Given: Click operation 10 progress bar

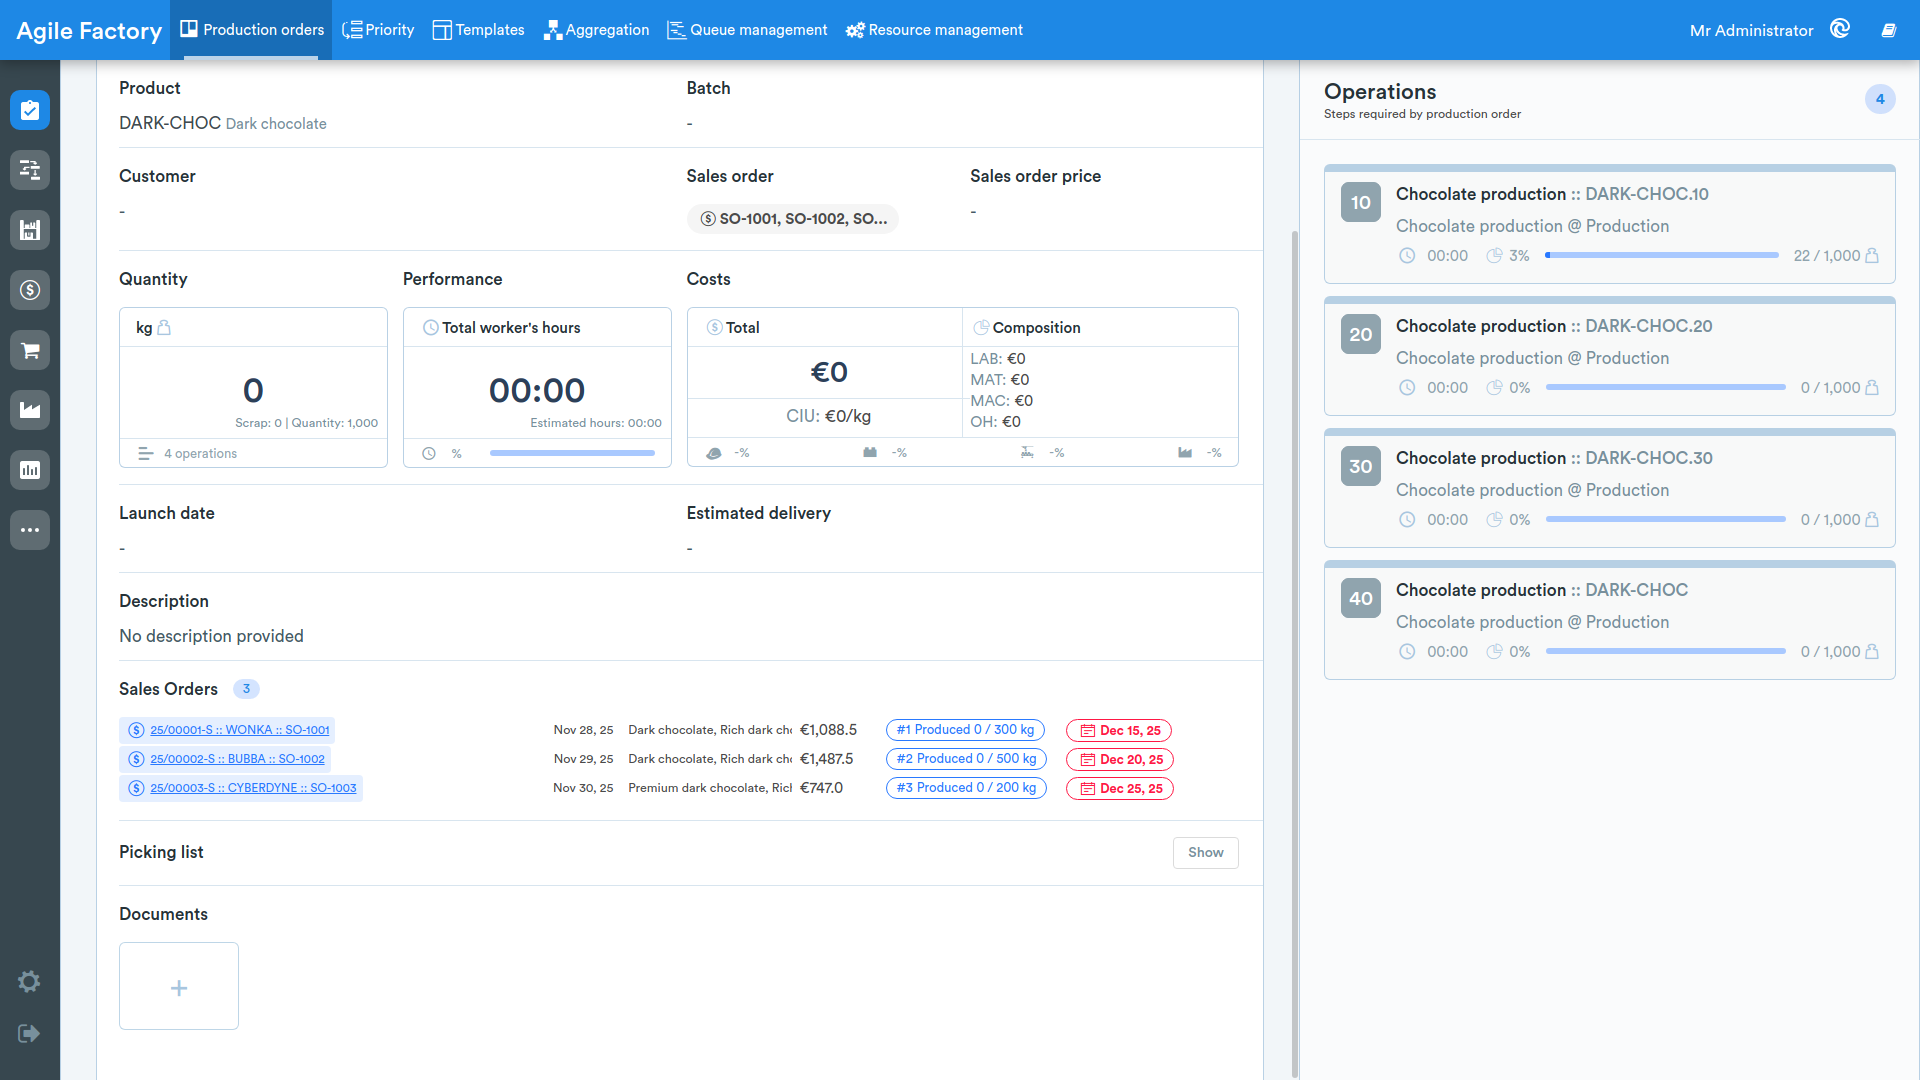Looking at the screenshot, I should point(1662,255).
